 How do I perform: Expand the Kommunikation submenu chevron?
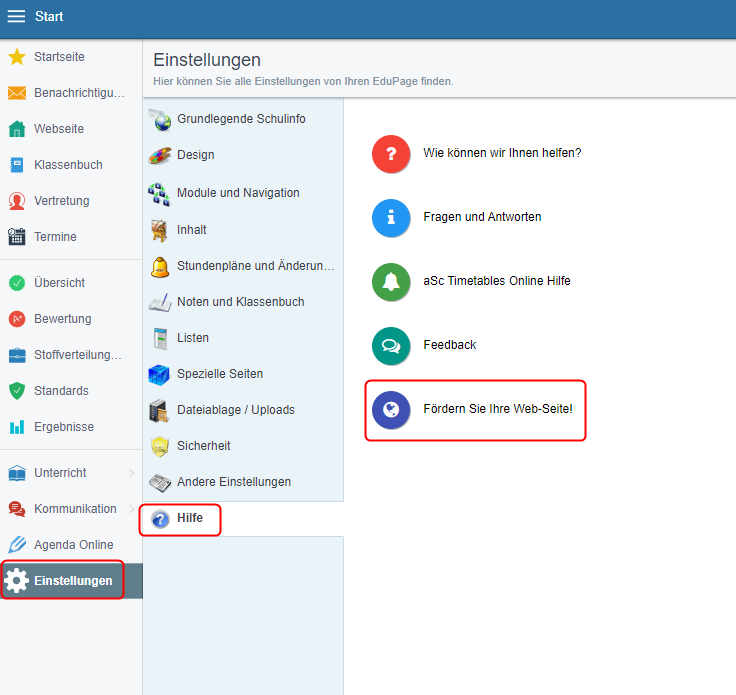click(x=132, y=509)
